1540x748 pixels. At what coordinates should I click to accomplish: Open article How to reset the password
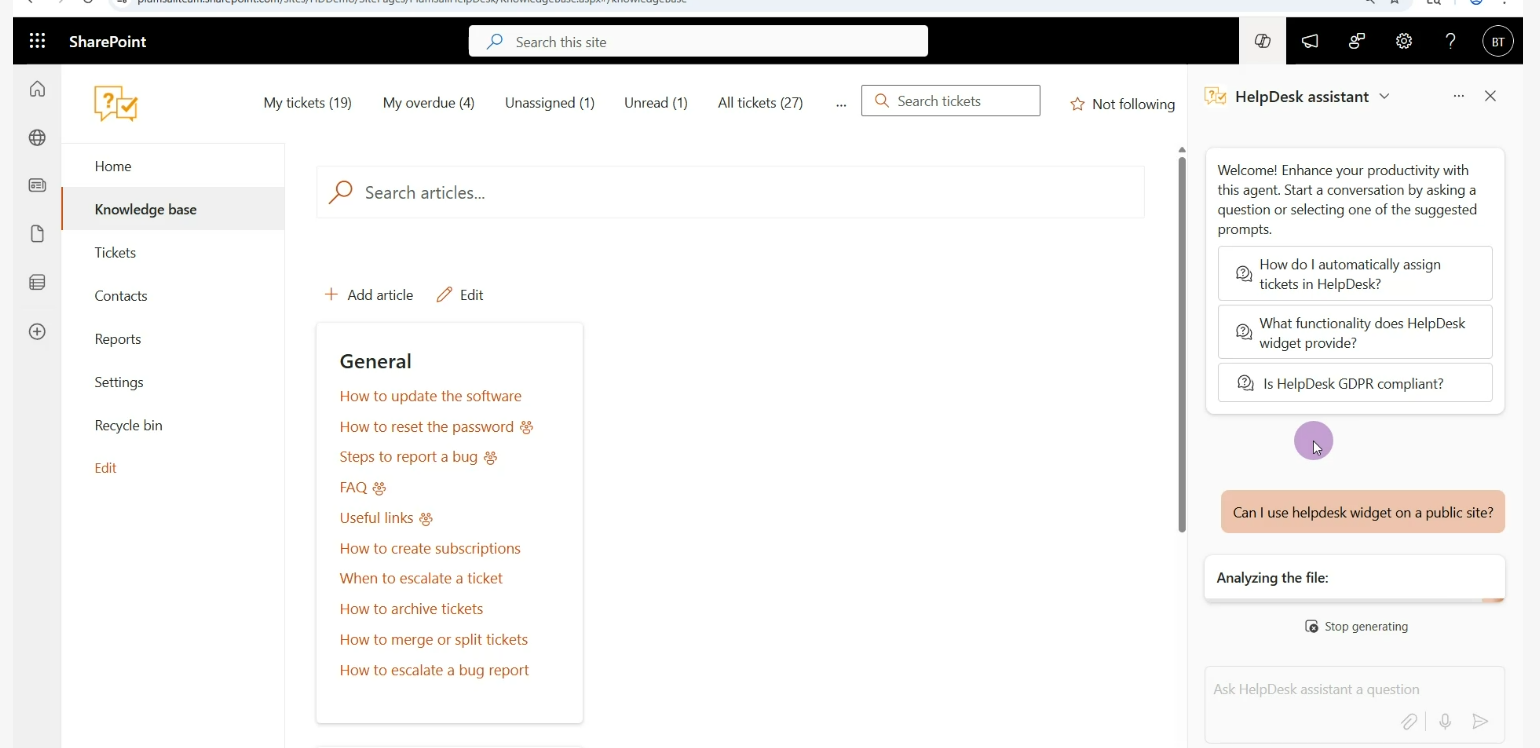coord(427,427)
